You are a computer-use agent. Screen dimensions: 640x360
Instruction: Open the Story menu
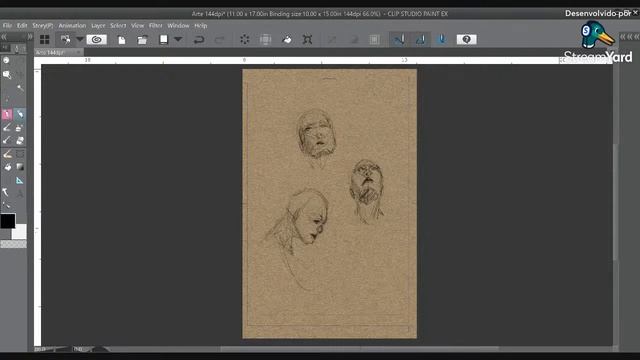tap(43, 25)
